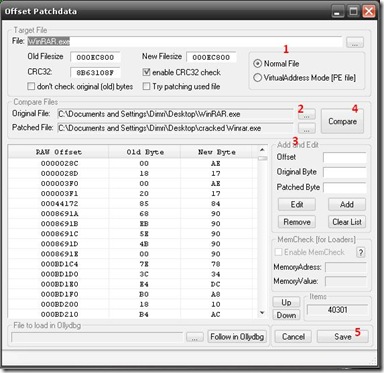This screenshot has height=373, width=384.
Task: Click the Patched File path field
Action: [x=175, y=128]
